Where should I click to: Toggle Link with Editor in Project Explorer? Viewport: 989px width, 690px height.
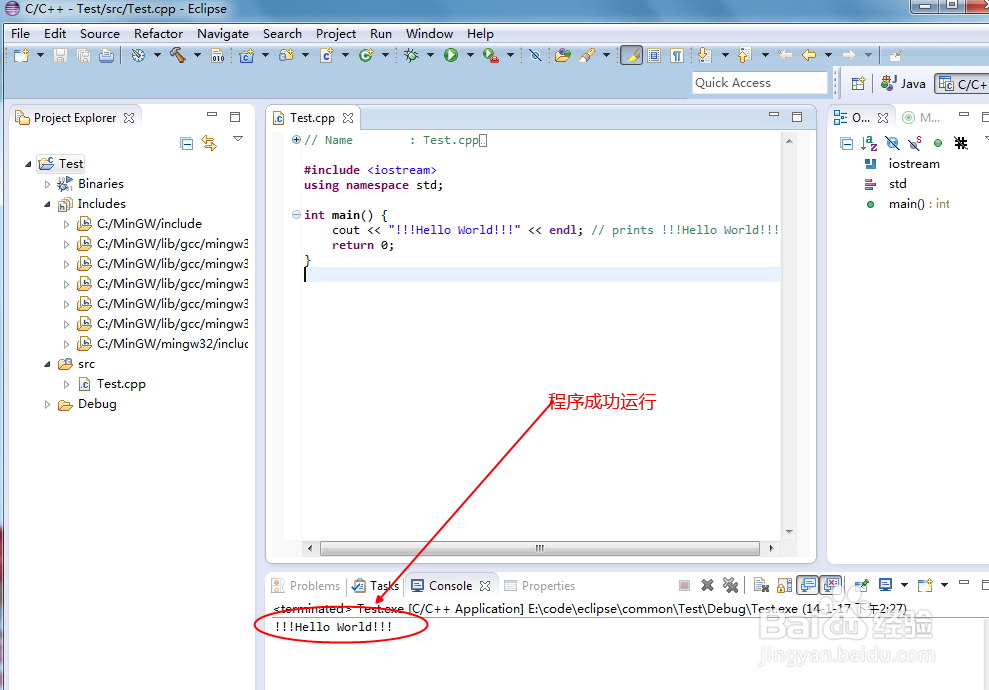[x=209, y=143]
